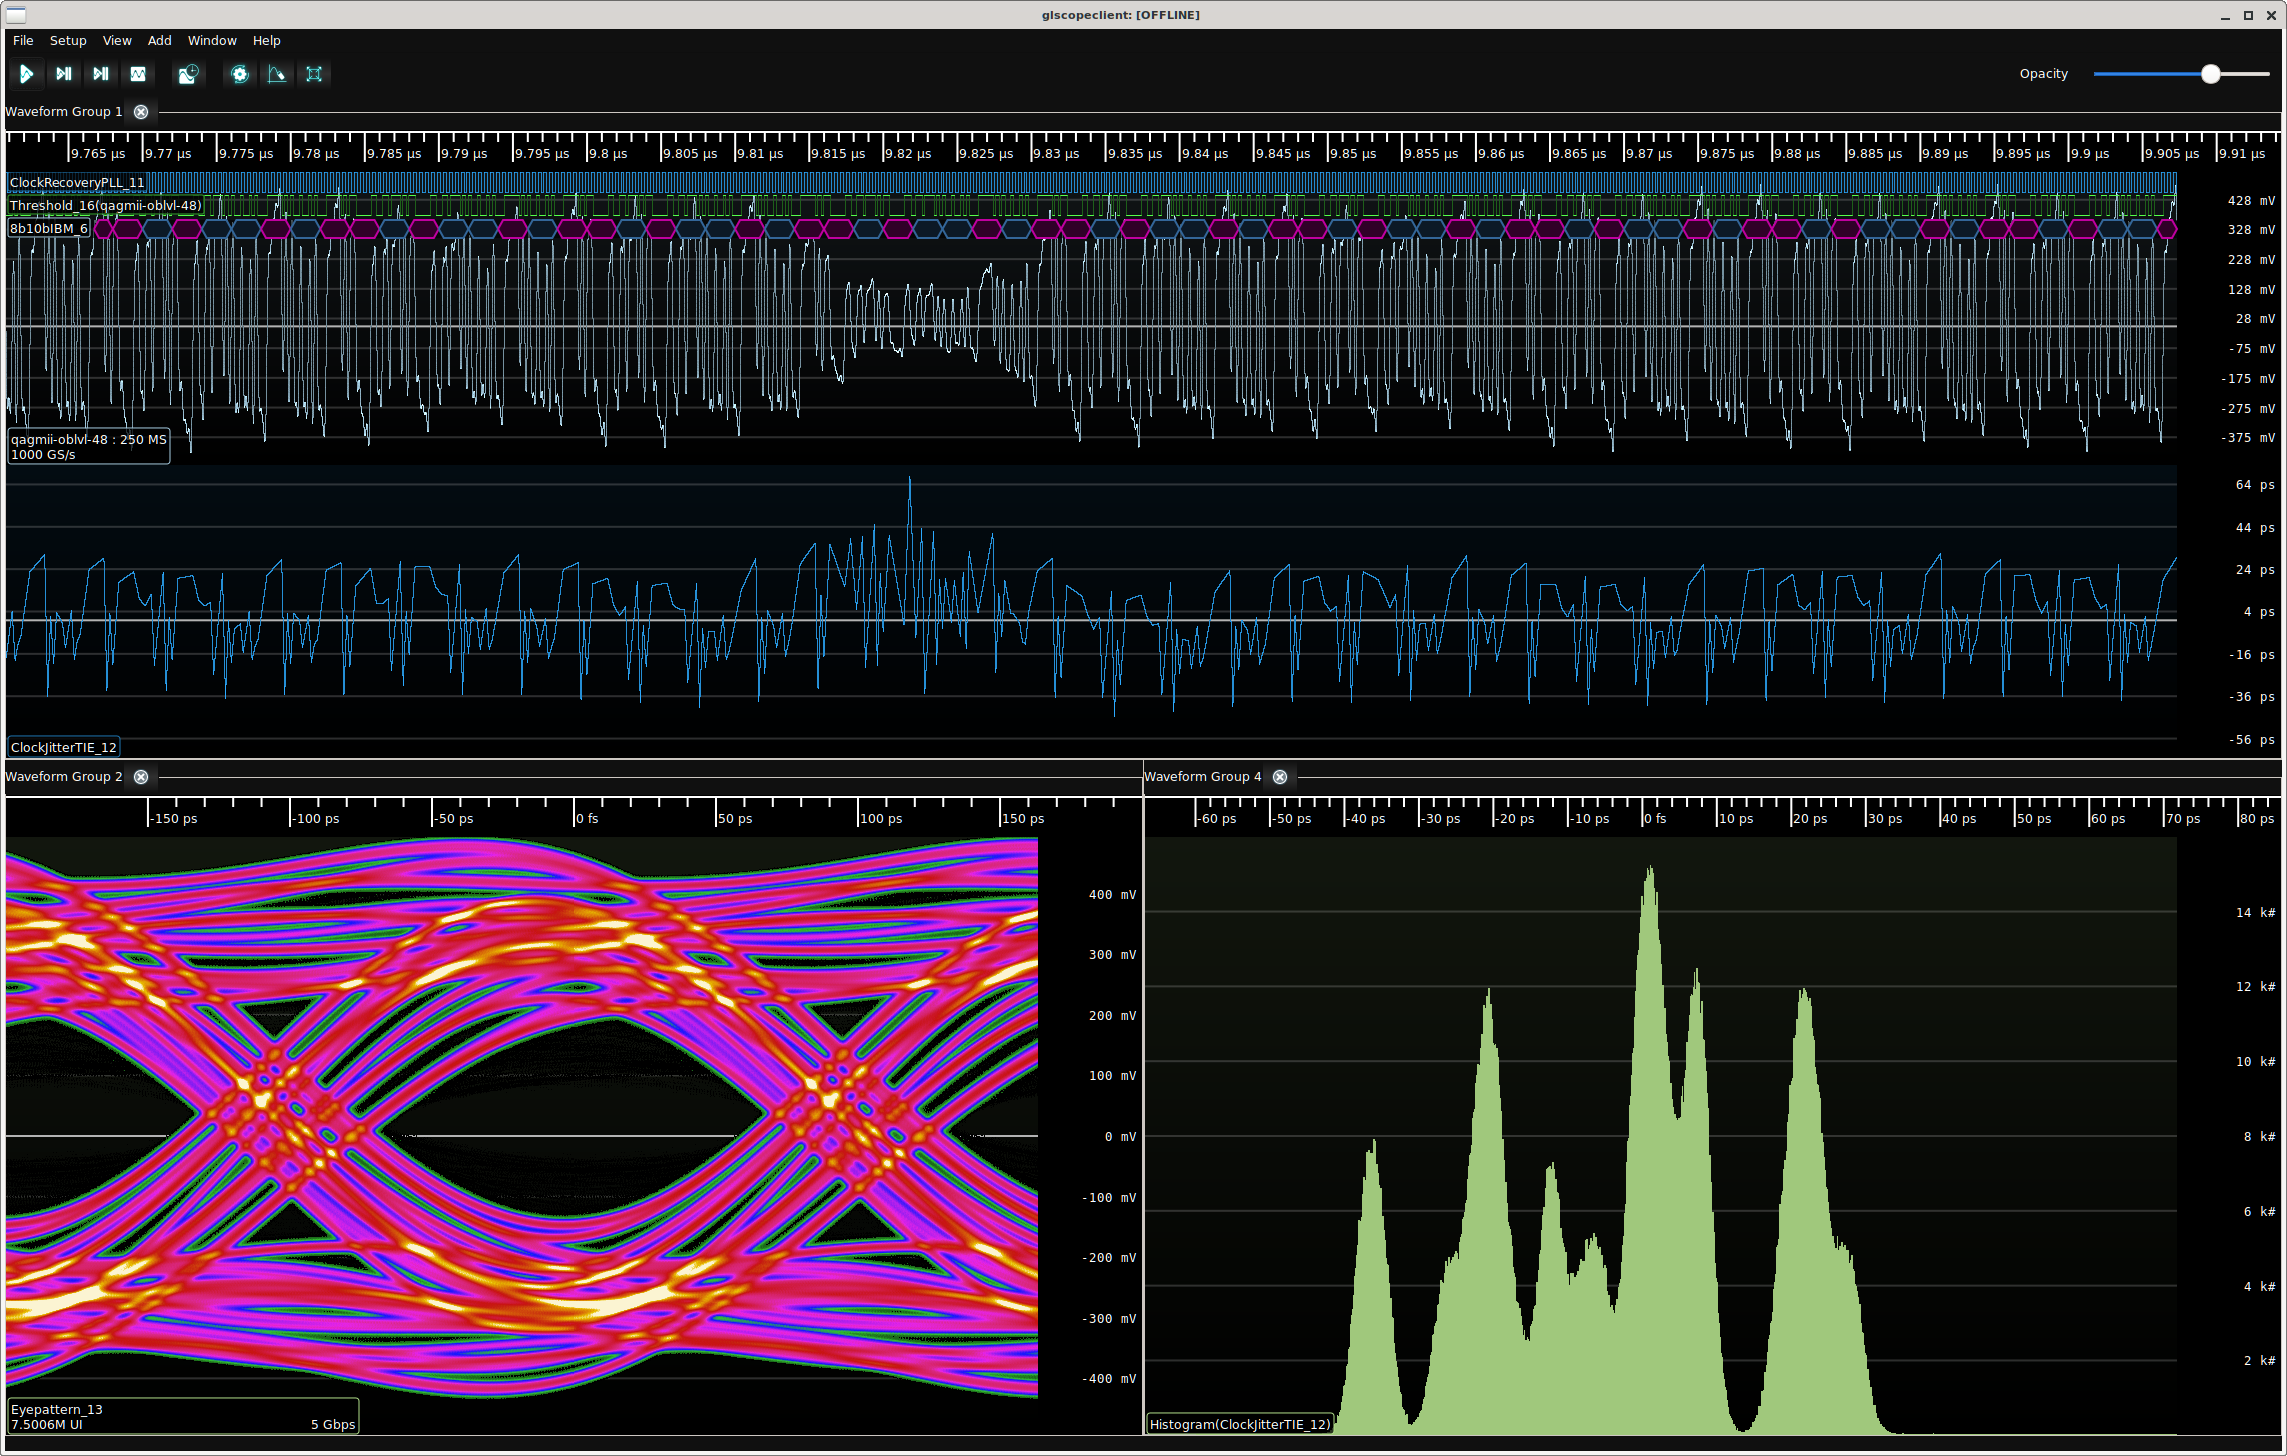Toggle fullscreen with the expand icon
Screen dimensions: 2287x1456
pos(314,74)
